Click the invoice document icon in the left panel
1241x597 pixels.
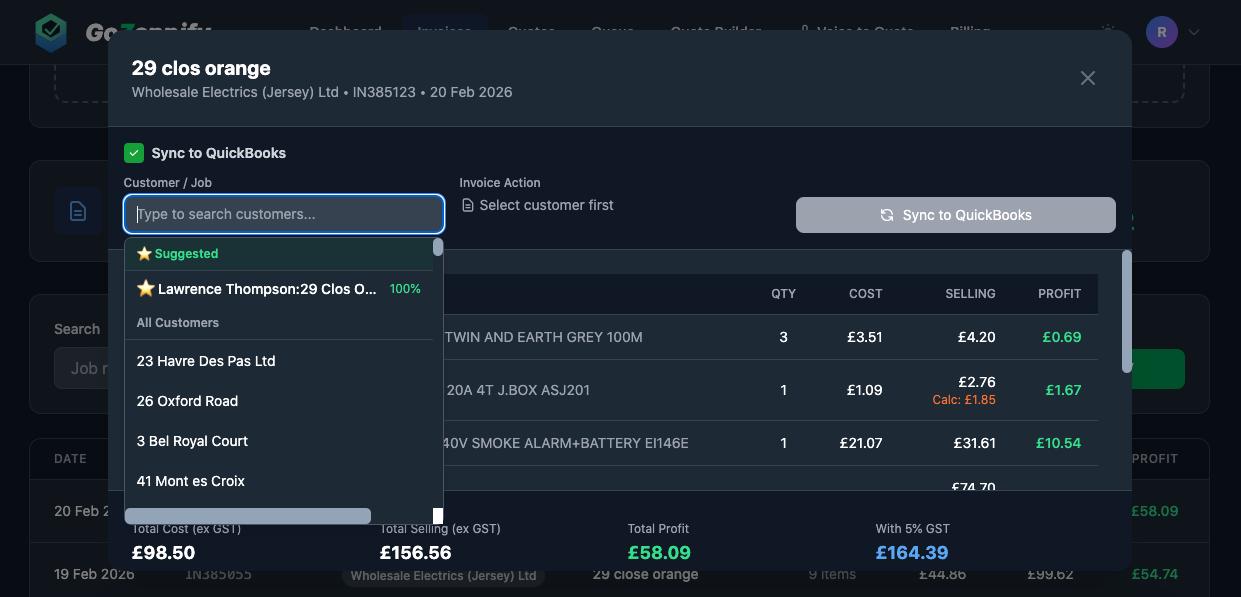click(x=80, y=211)
